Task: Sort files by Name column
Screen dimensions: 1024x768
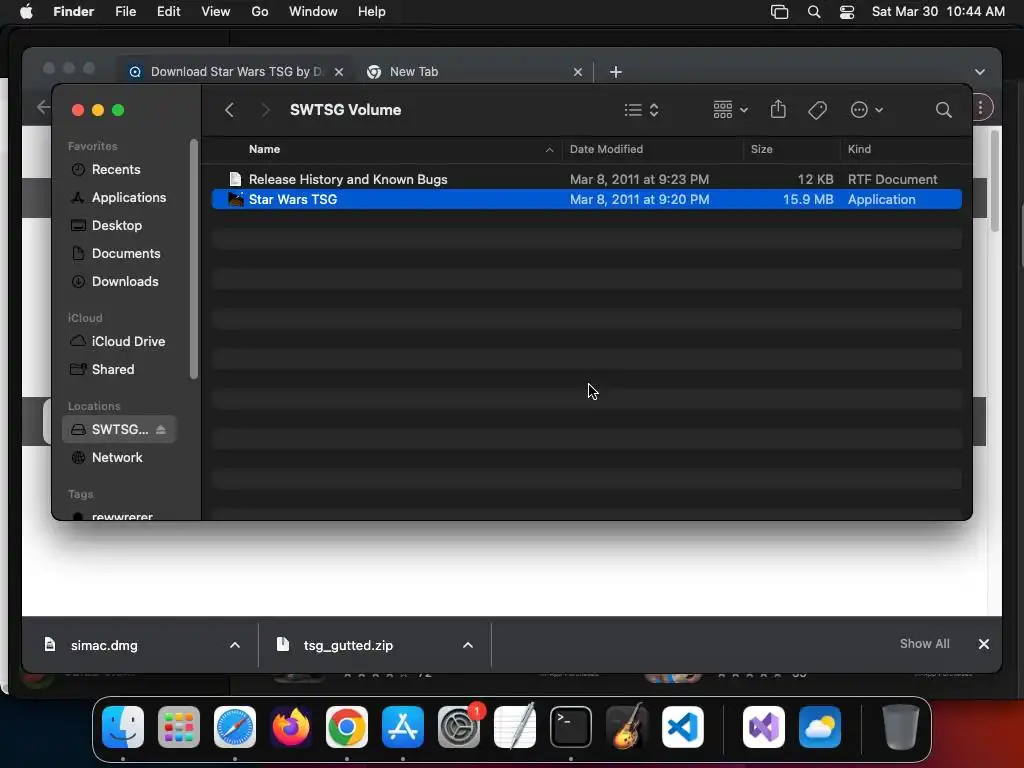Action: click(264, 149)
